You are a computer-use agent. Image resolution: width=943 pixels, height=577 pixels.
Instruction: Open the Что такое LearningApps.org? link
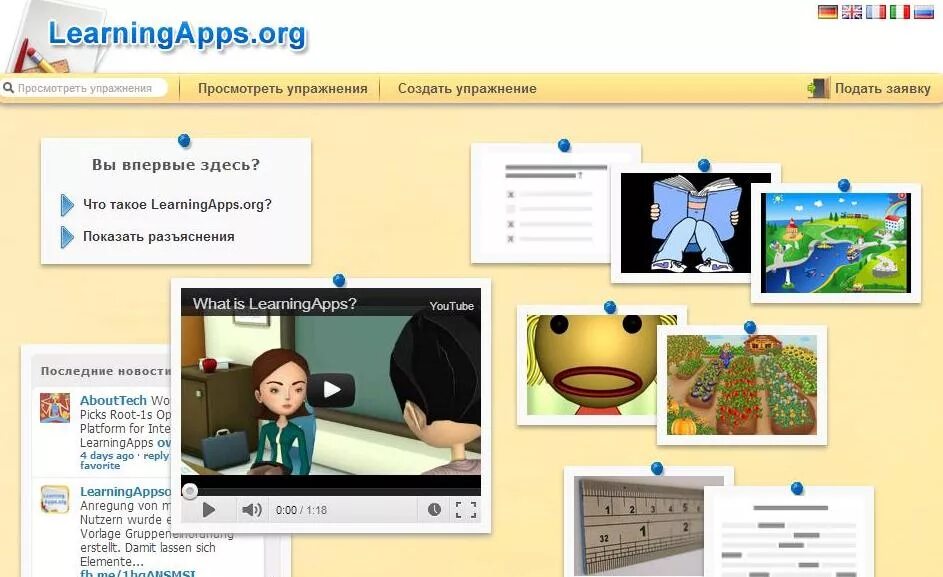[177, 205]
